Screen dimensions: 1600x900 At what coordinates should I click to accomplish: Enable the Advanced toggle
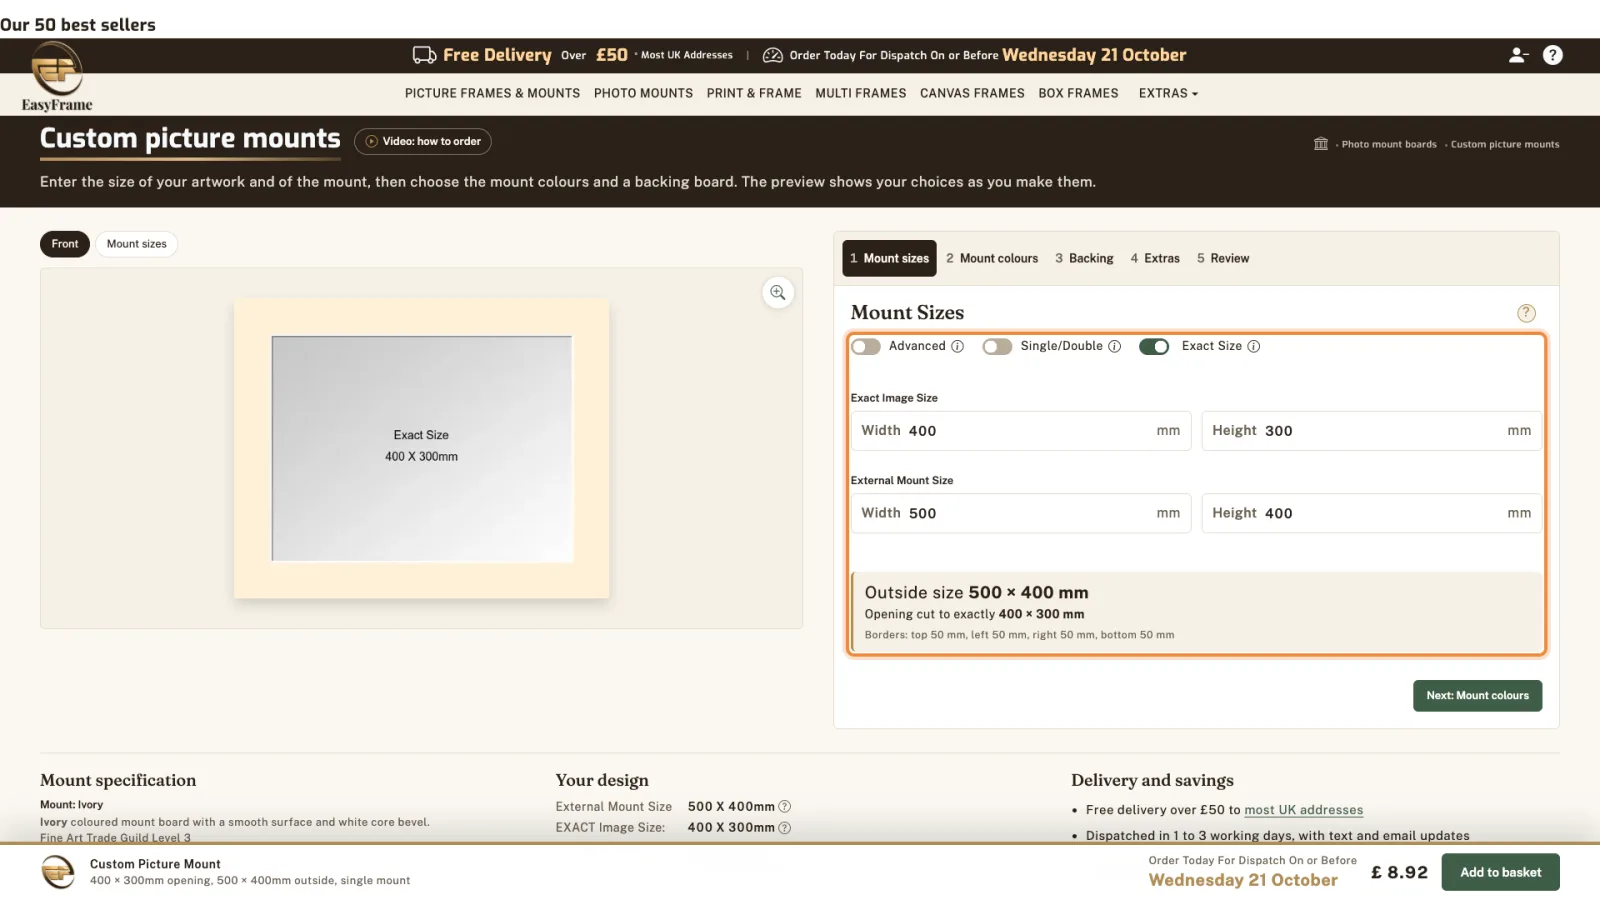pyautogui.click(x=866, y=346)
